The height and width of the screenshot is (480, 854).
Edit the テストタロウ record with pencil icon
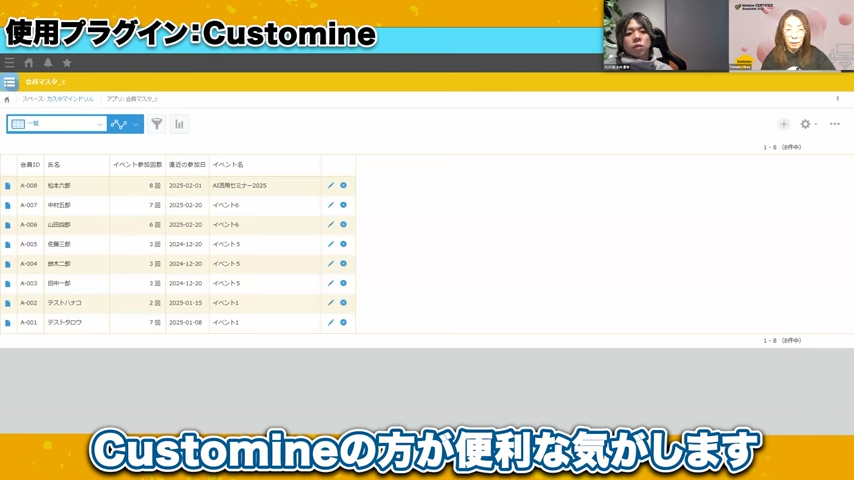331,323
